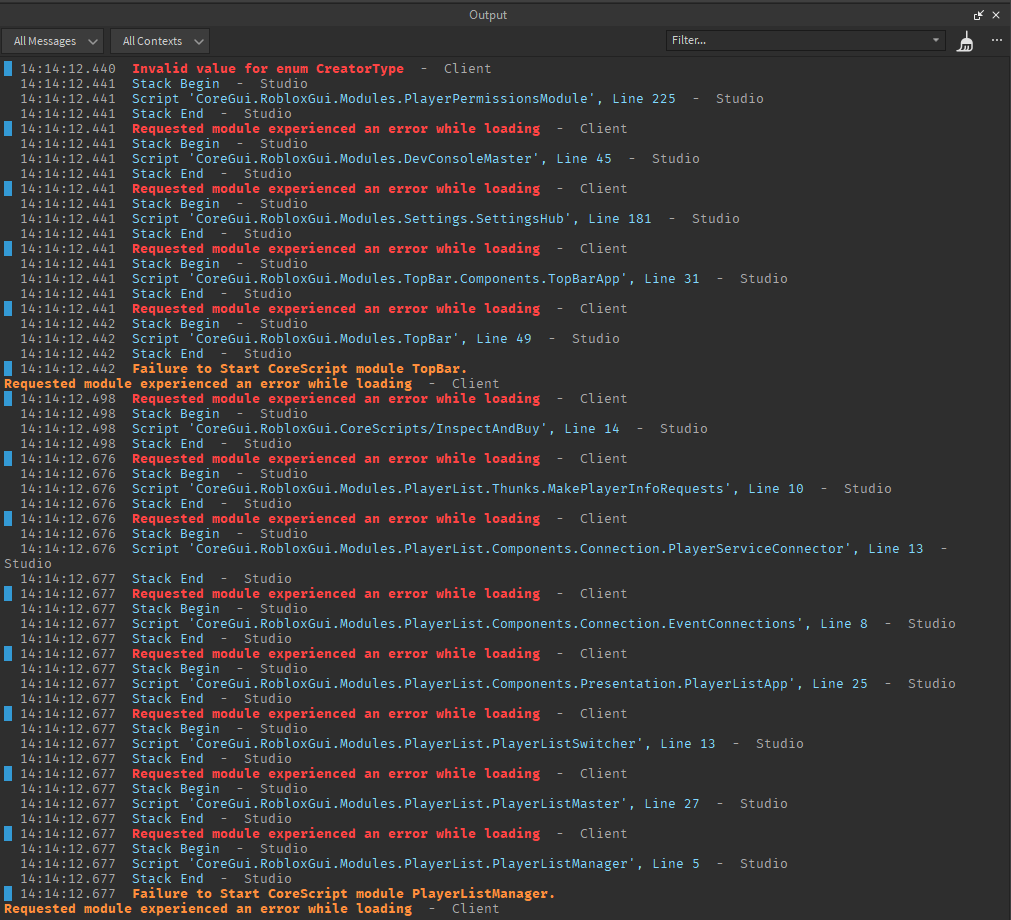Select the PlayerListSwitcher Line 13 script entry

[x=424, y=743]
